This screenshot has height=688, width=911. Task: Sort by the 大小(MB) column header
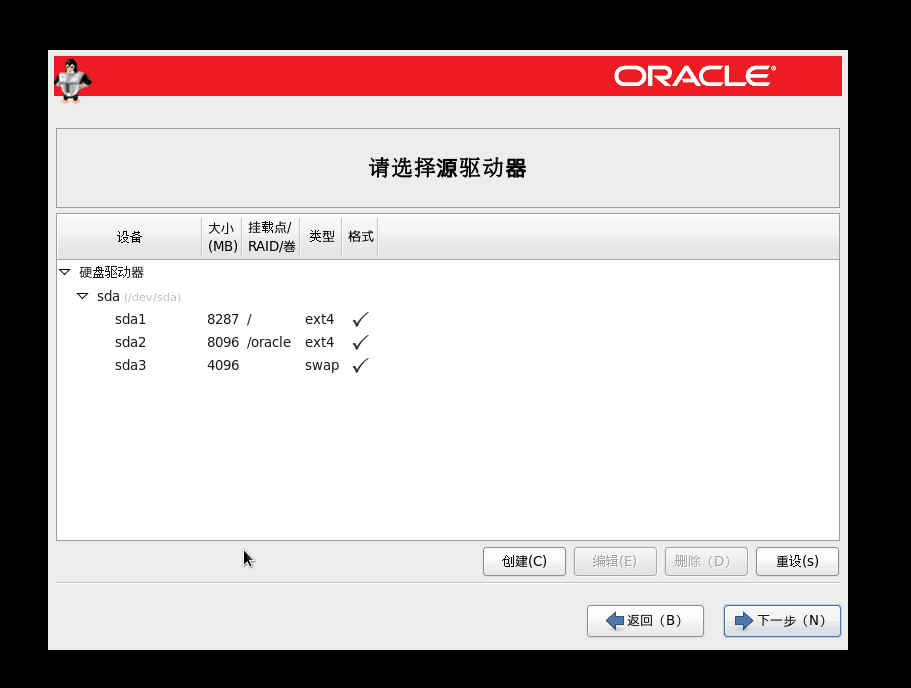tap(221, 237)
